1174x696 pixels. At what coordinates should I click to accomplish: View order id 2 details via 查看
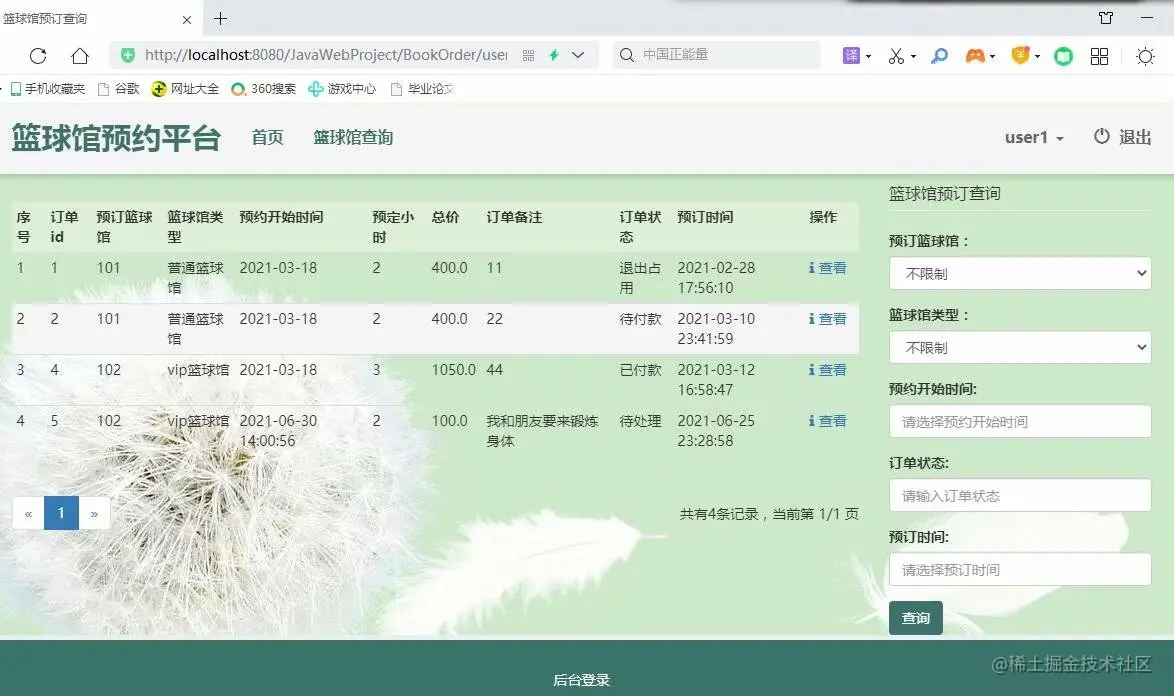pyautogui.click(x=827, y=319)
